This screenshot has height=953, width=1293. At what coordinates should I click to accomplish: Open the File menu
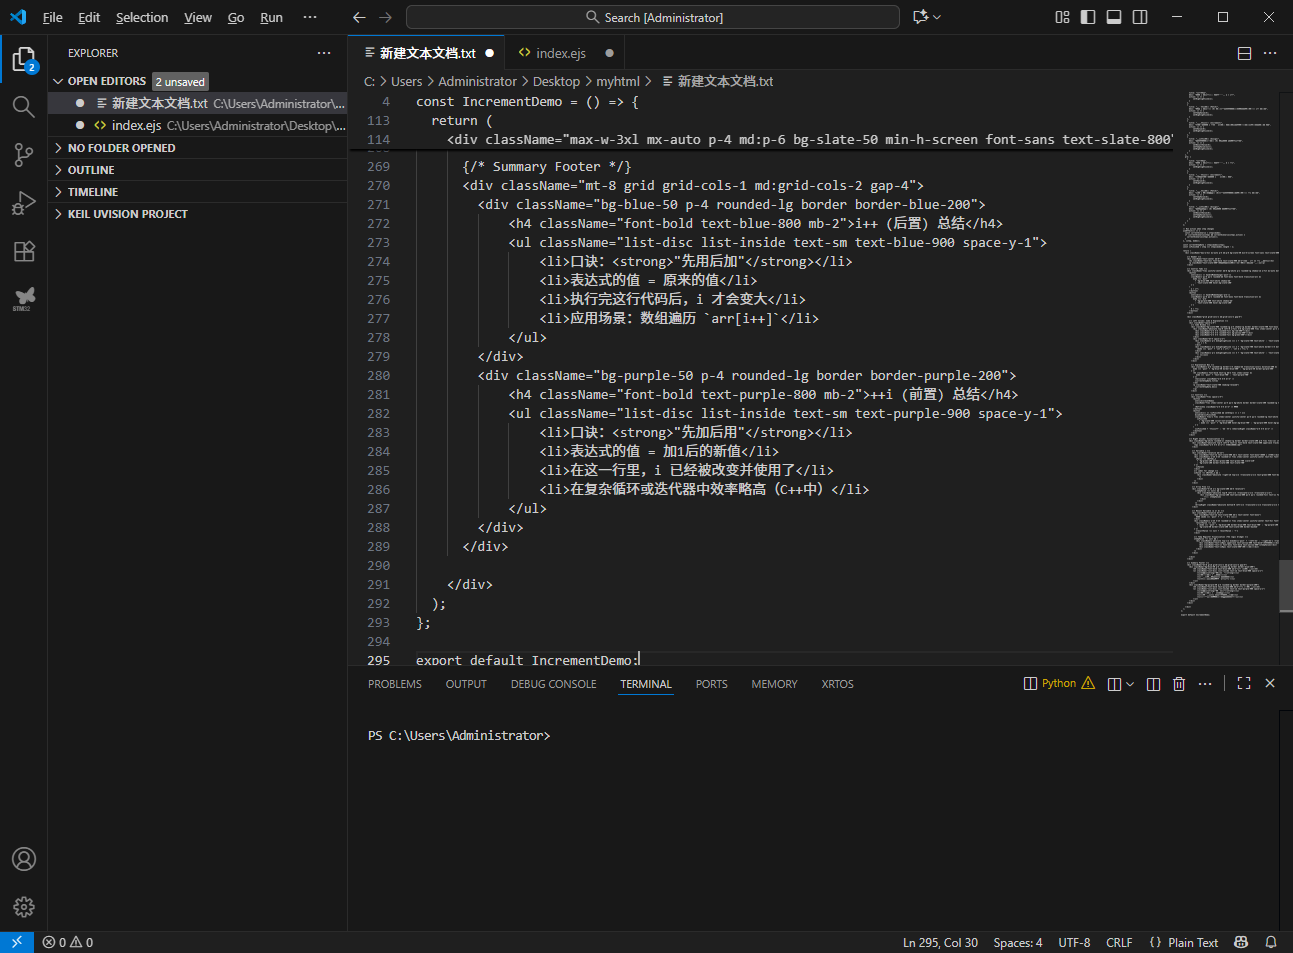pyautogui.click(x=53, y=17)
